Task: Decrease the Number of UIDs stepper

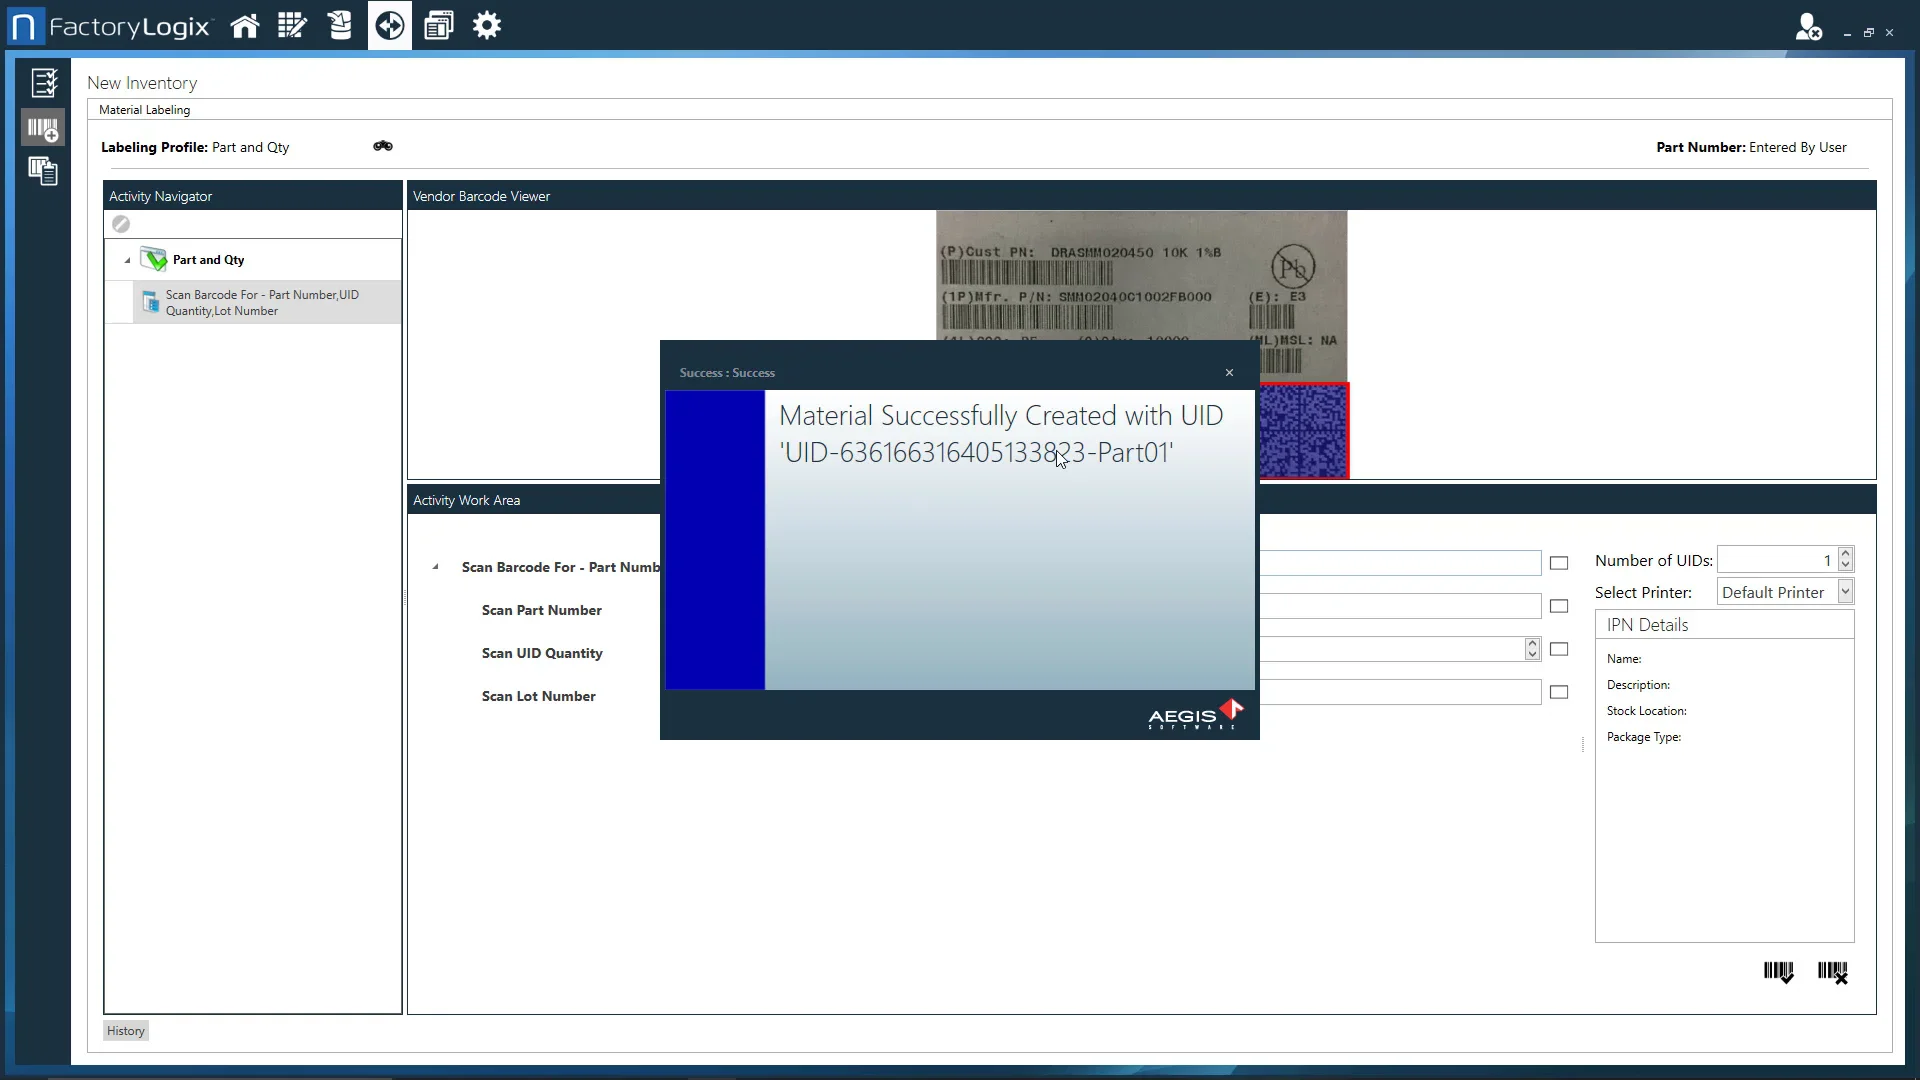Action: click(x=1846, y=566)
